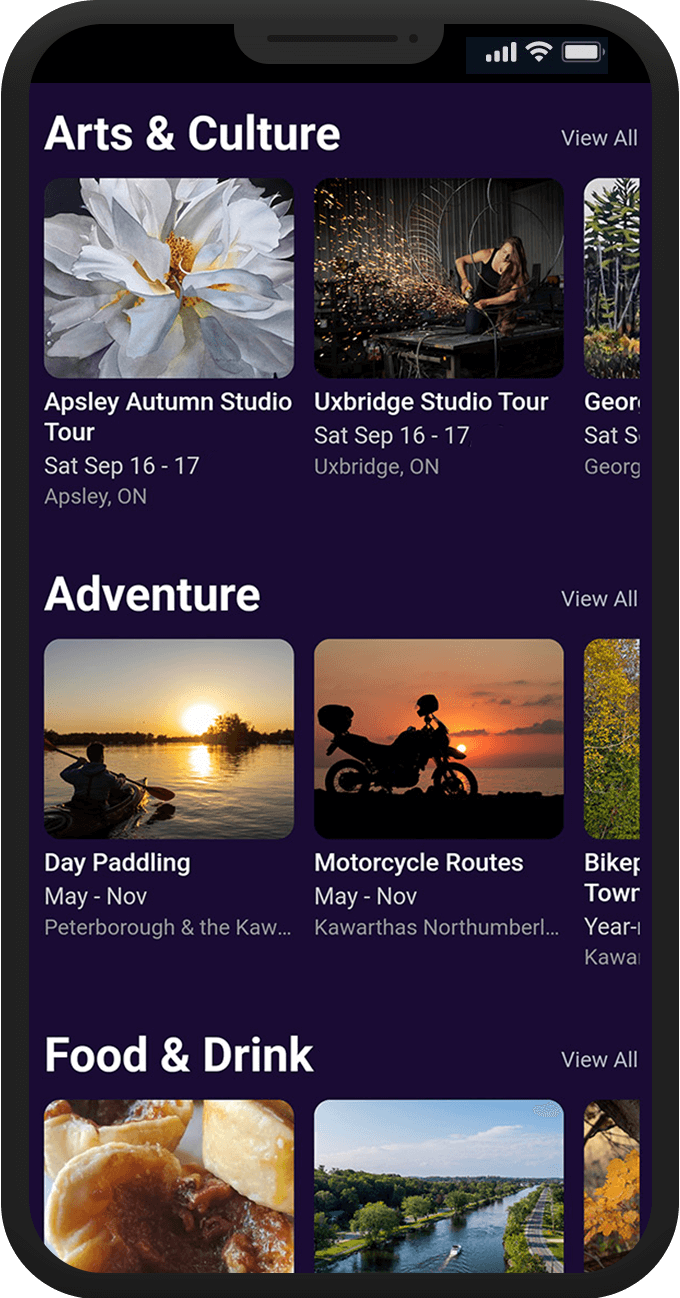The width and height of the screenshot is (680, 1298).
Task: Open the white flower painting thumbnail
Action: click(x=169, y=278)
